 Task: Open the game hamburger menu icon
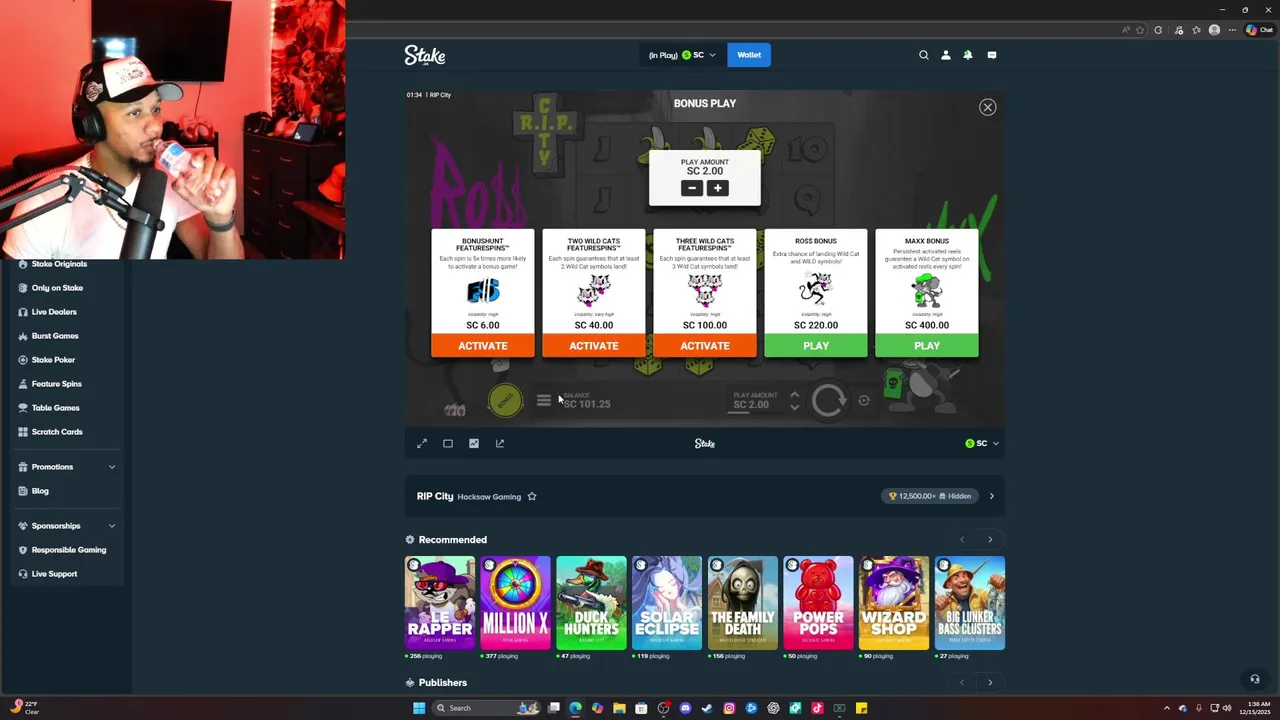pos(543,400)
